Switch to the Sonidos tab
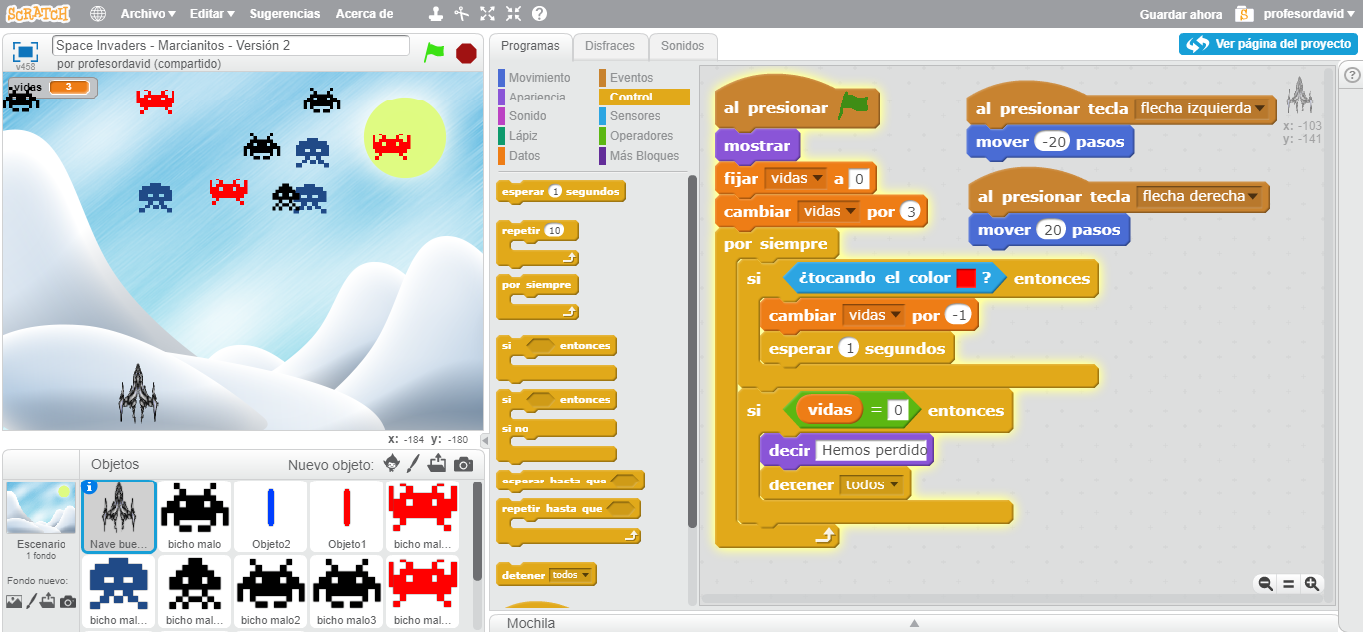The image size is (1364, 632). [x=683, y=46]
